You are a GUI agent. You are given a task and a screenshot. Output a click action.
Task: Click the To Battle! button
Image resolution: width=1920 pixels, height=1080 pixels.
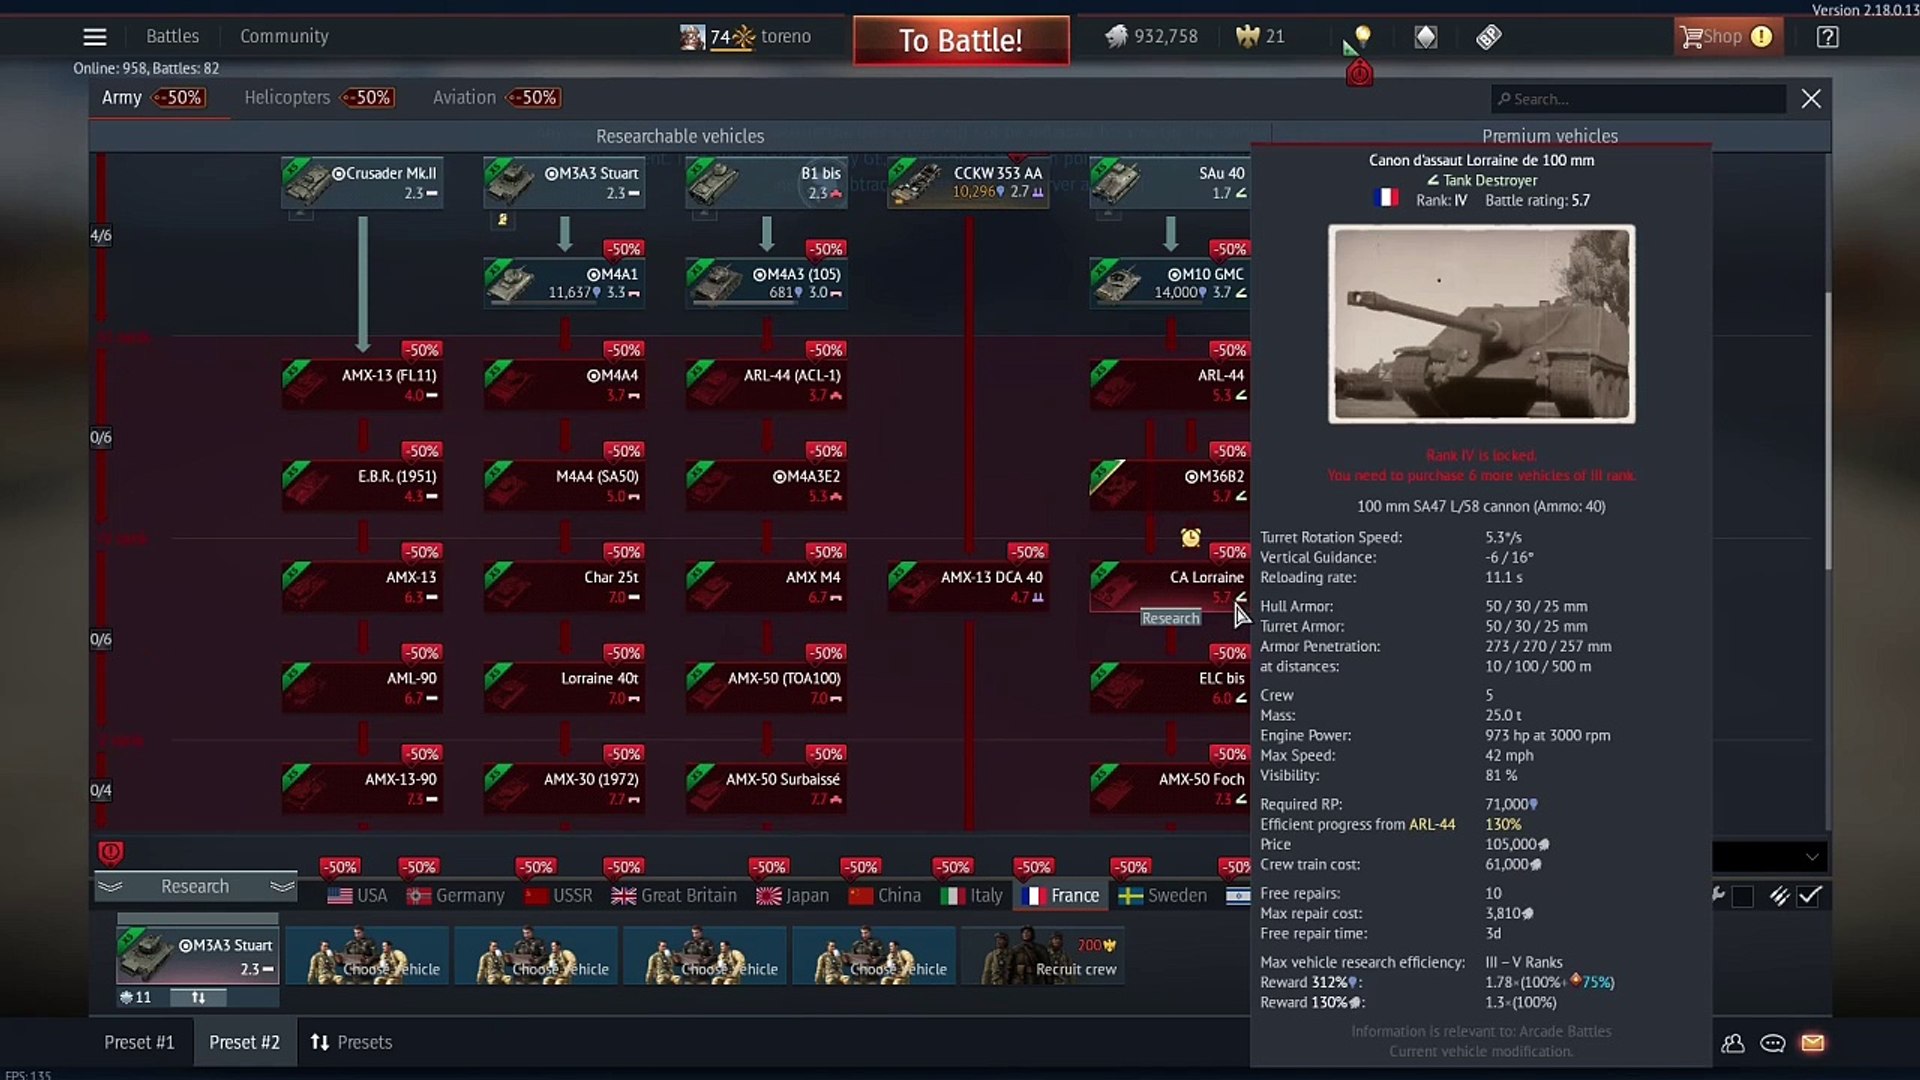pos(961,40)
